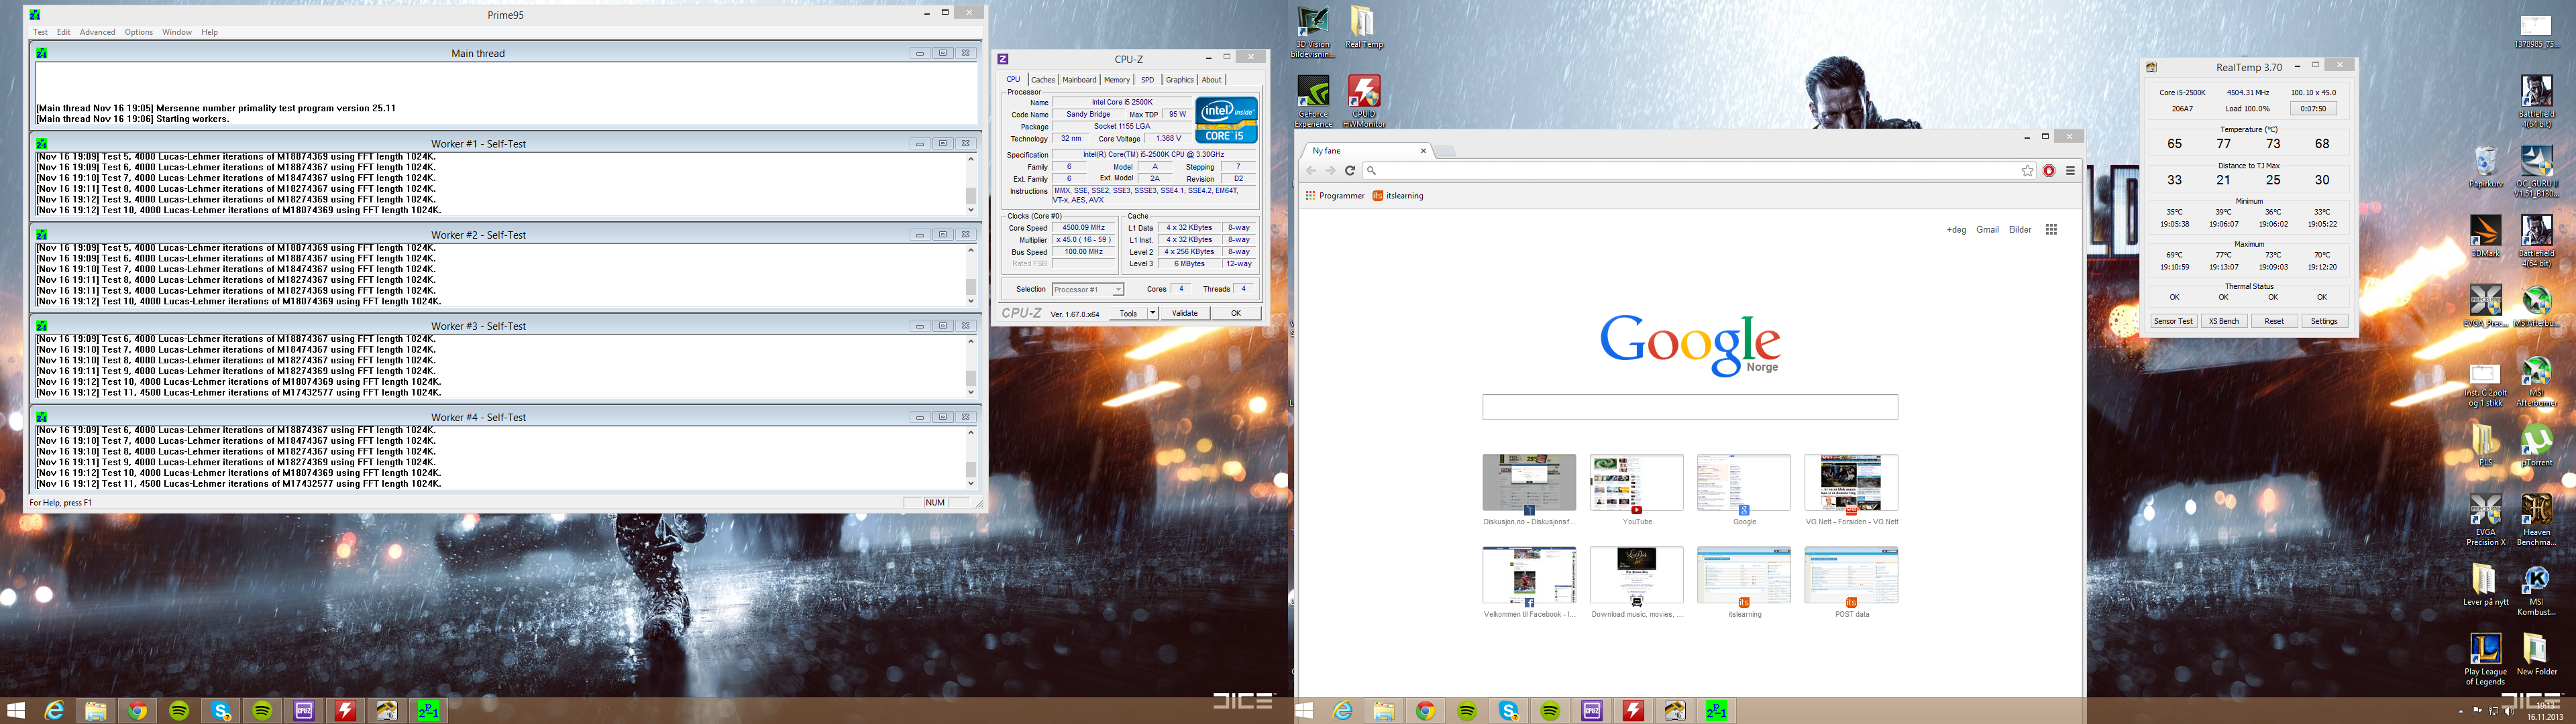The image size is (2576, 724).
Task: Open Prime95 Advanced menu
Action: pos(97,32)
